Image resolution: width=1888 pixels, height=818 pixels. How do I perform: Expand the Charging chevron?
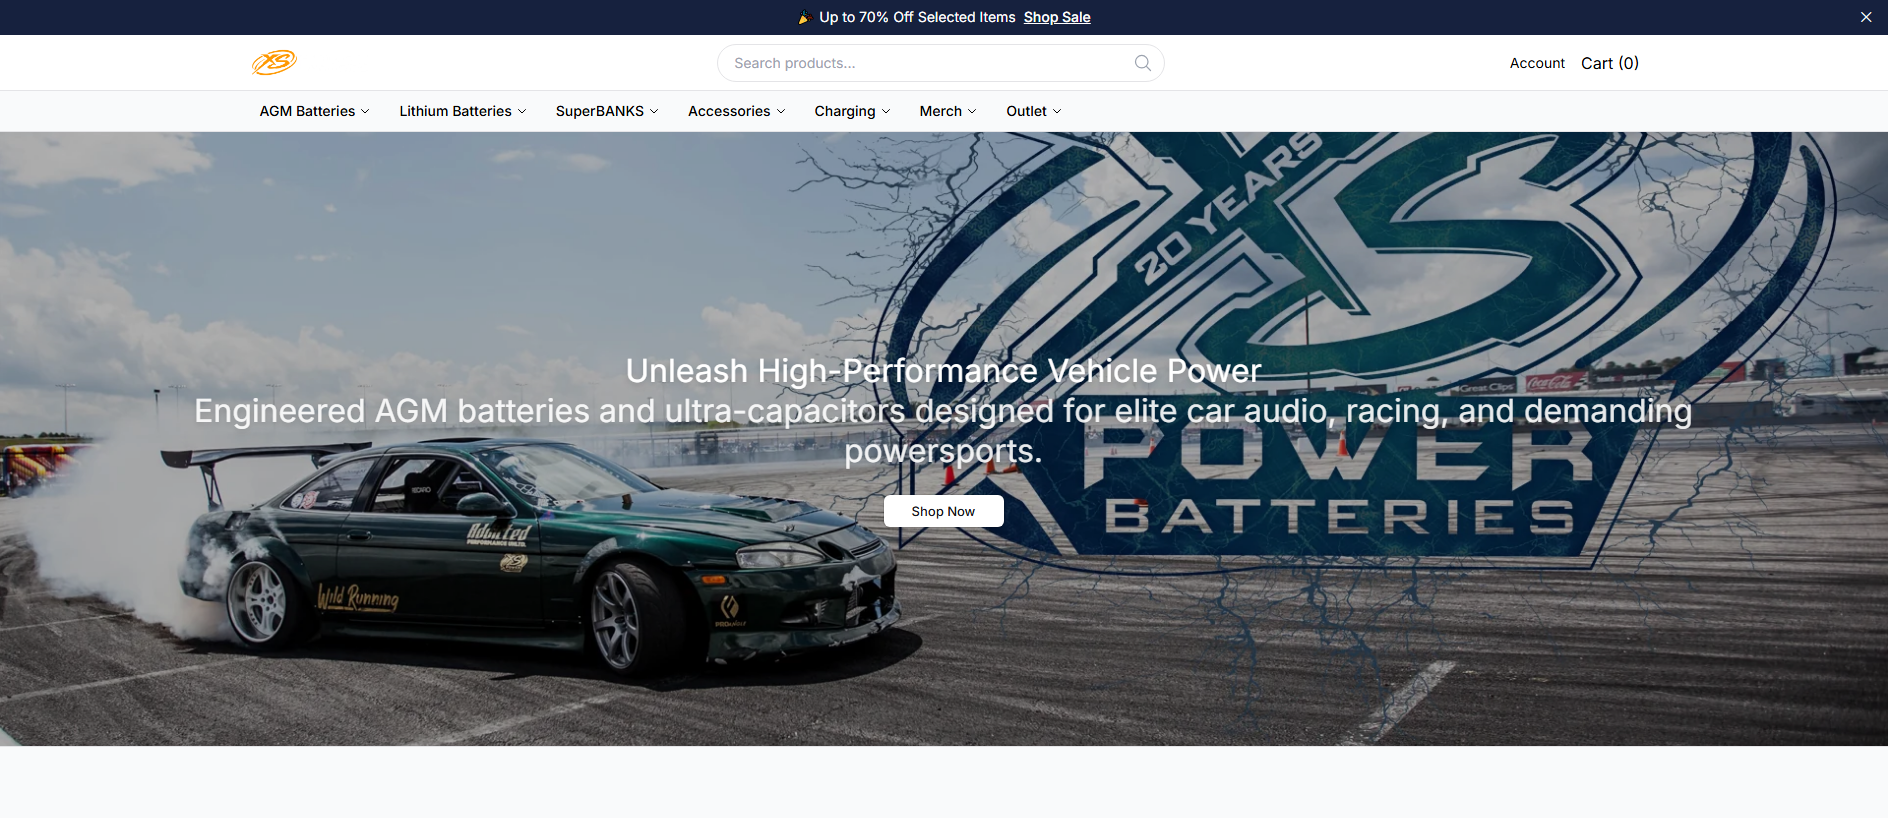tap(886, 111)
